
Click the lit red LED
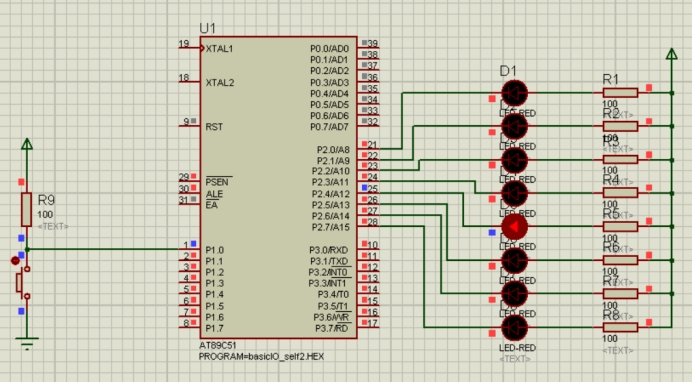(514, 226)
